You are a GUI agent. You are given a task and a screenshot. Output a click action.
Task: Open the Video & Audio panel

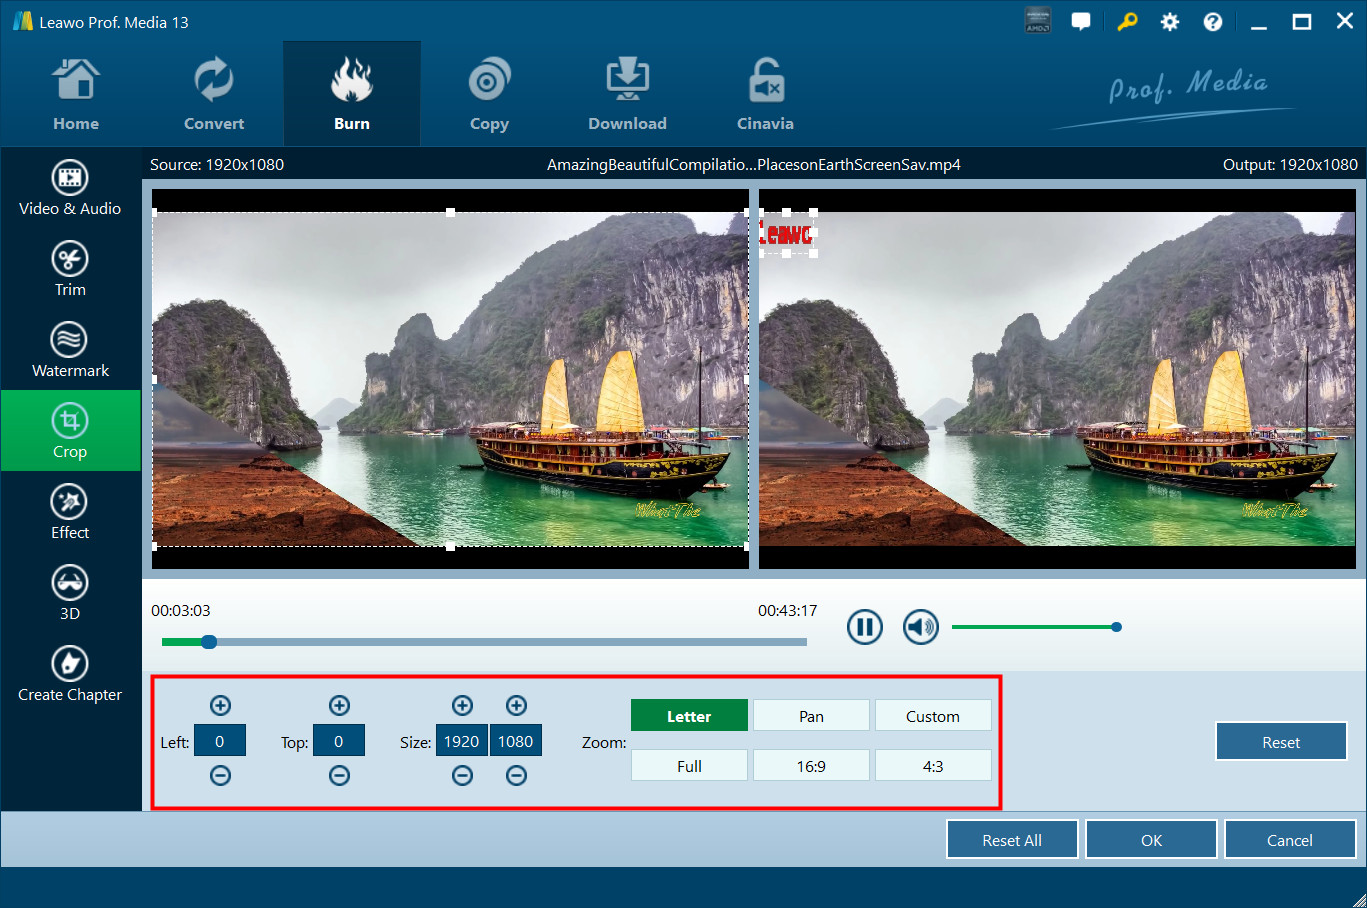click(x=70, y=188)
